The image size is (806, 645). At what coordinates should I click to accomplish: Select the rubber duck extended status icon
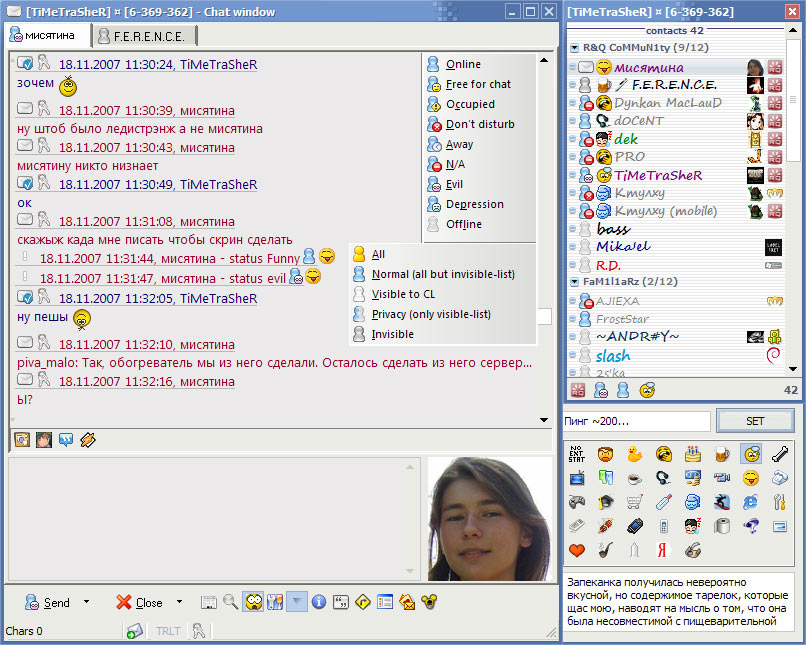[634, 453]
